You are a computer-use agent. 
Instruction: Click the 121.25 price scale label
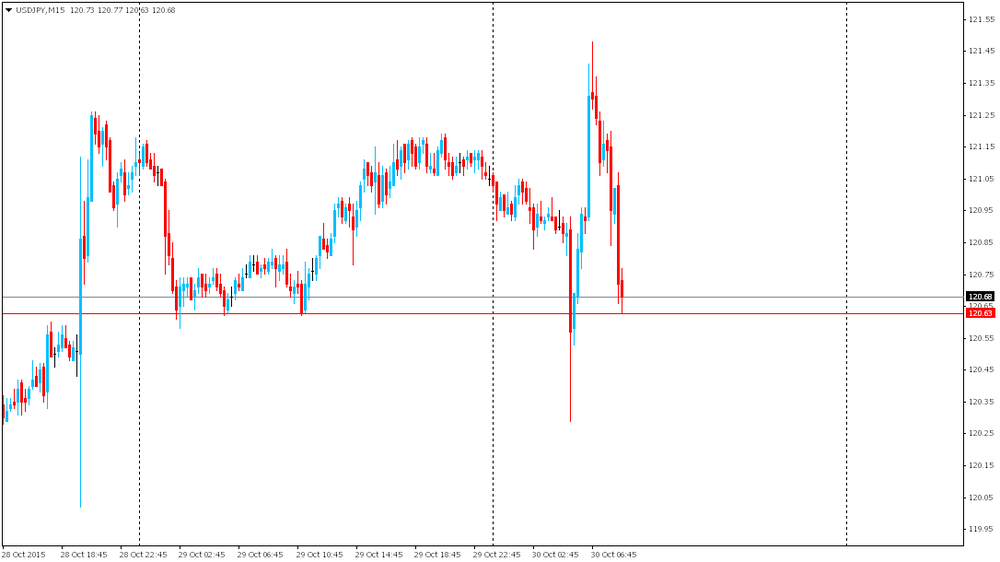tap(982, 115)
